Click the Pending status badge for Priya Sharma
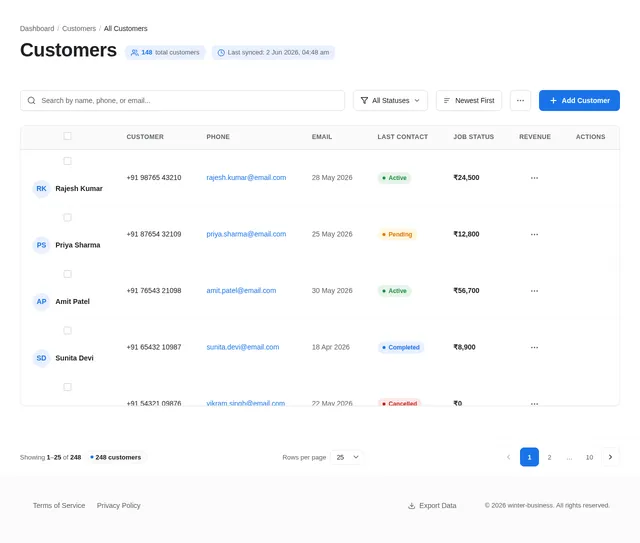This screenshot has height=543, width=640. pos(397,234)
